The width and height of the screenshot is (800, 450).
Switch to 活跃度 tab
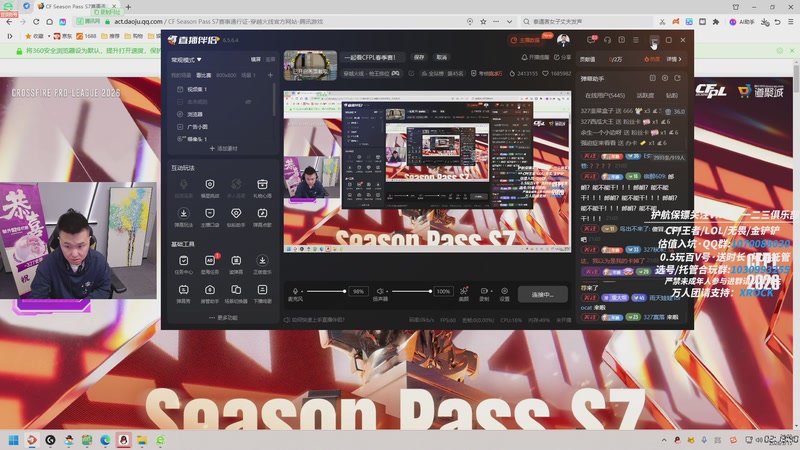point(645,95)
